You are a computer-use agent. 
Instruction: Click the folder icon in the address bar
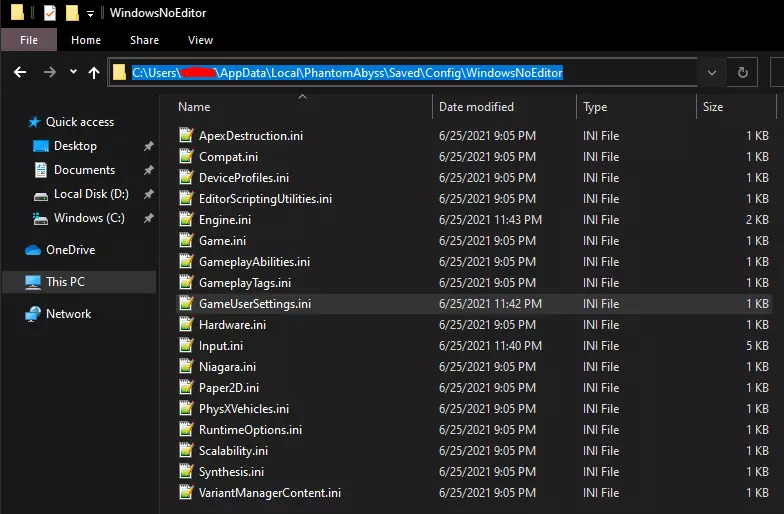[119, 72]
